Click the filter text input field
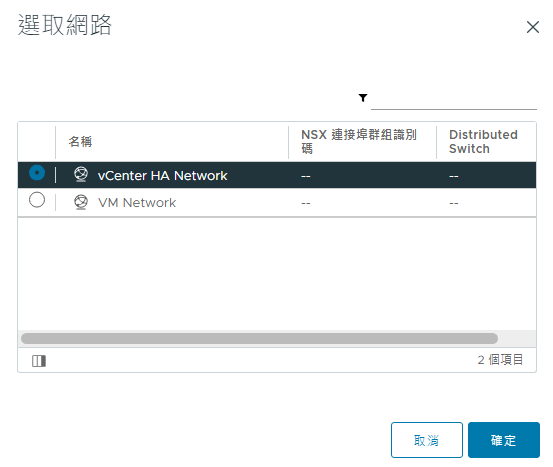 (x=454, y=100)
